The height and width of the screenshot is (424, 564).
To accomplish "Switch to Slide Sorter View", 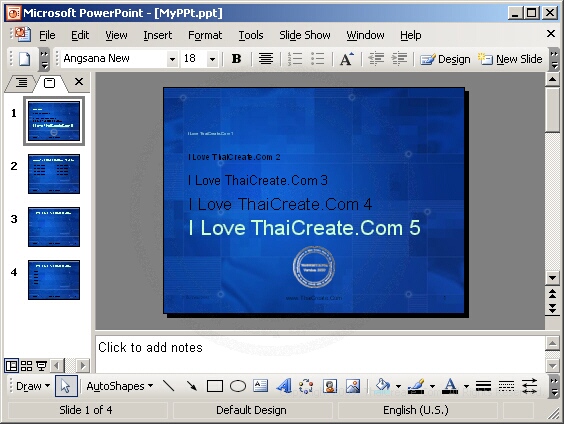I will point(26,366).
